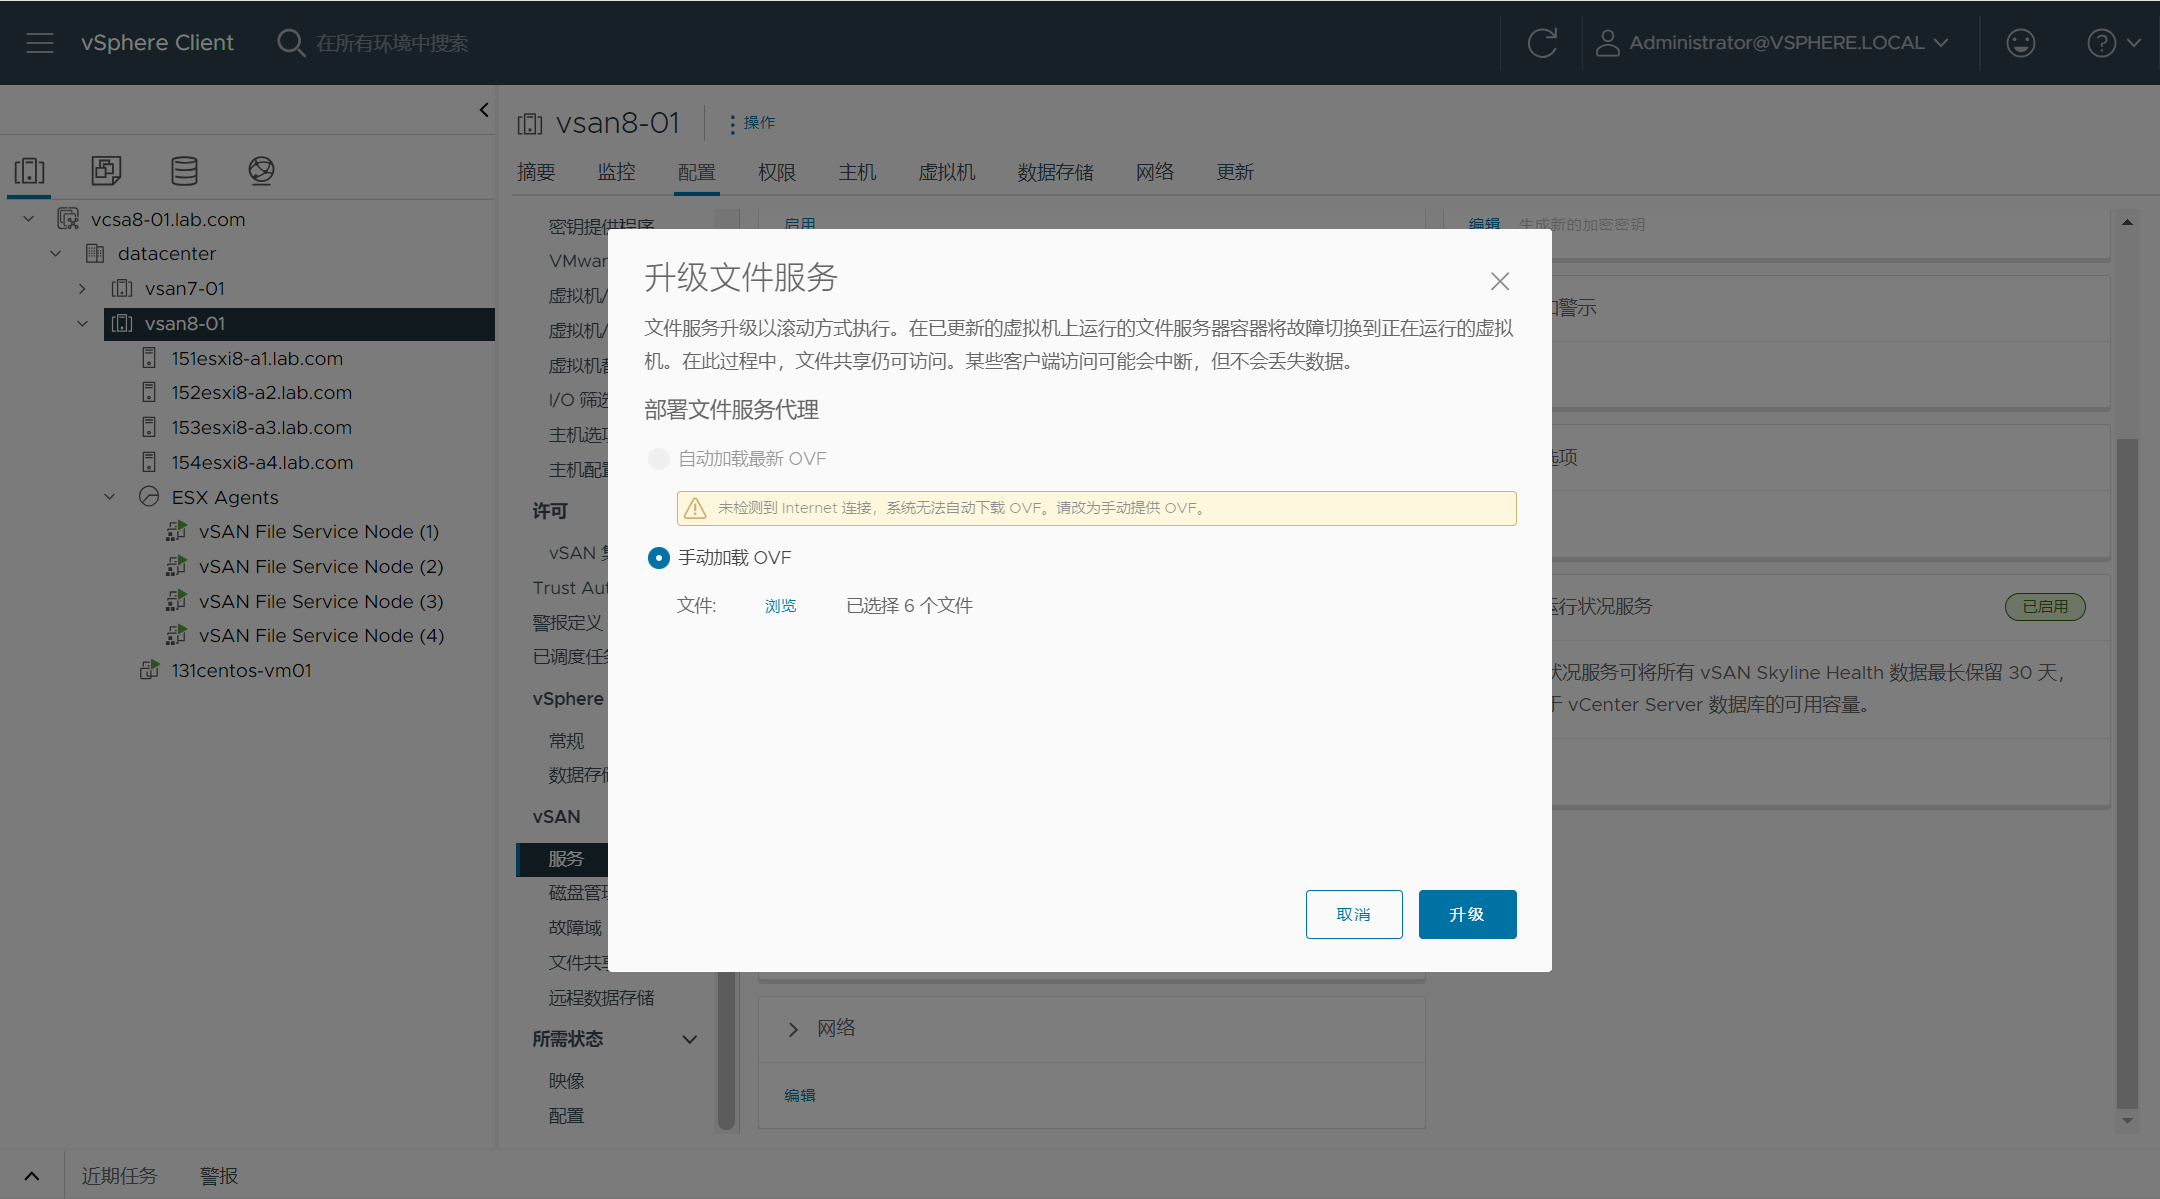The width and height of the screenshot is (2160, 1199).
Task: Expand the 网络 section chevron
Action: pos(793,1029)
